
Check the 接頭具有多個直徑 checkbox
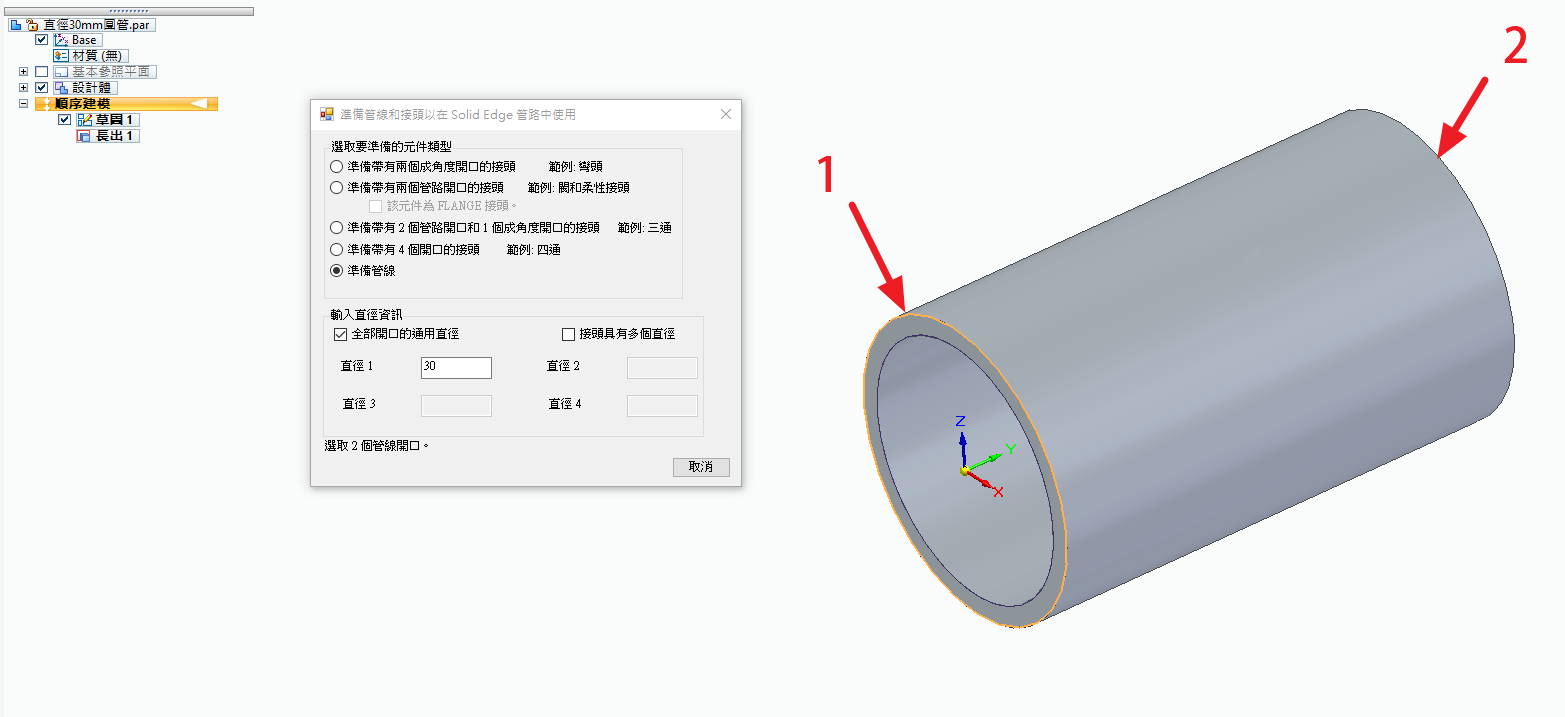point(569,334)
